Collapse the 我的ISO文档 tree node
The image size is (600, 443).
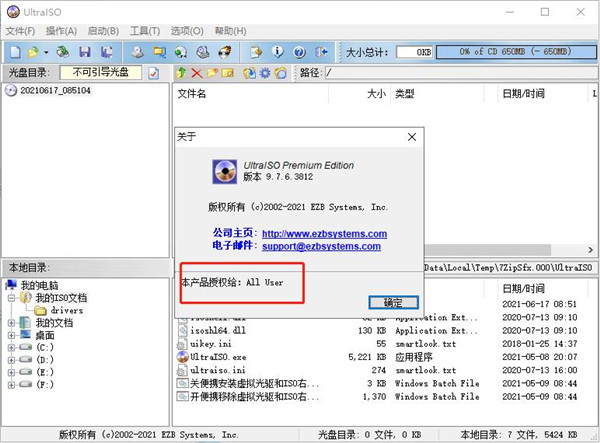[11, 298]
